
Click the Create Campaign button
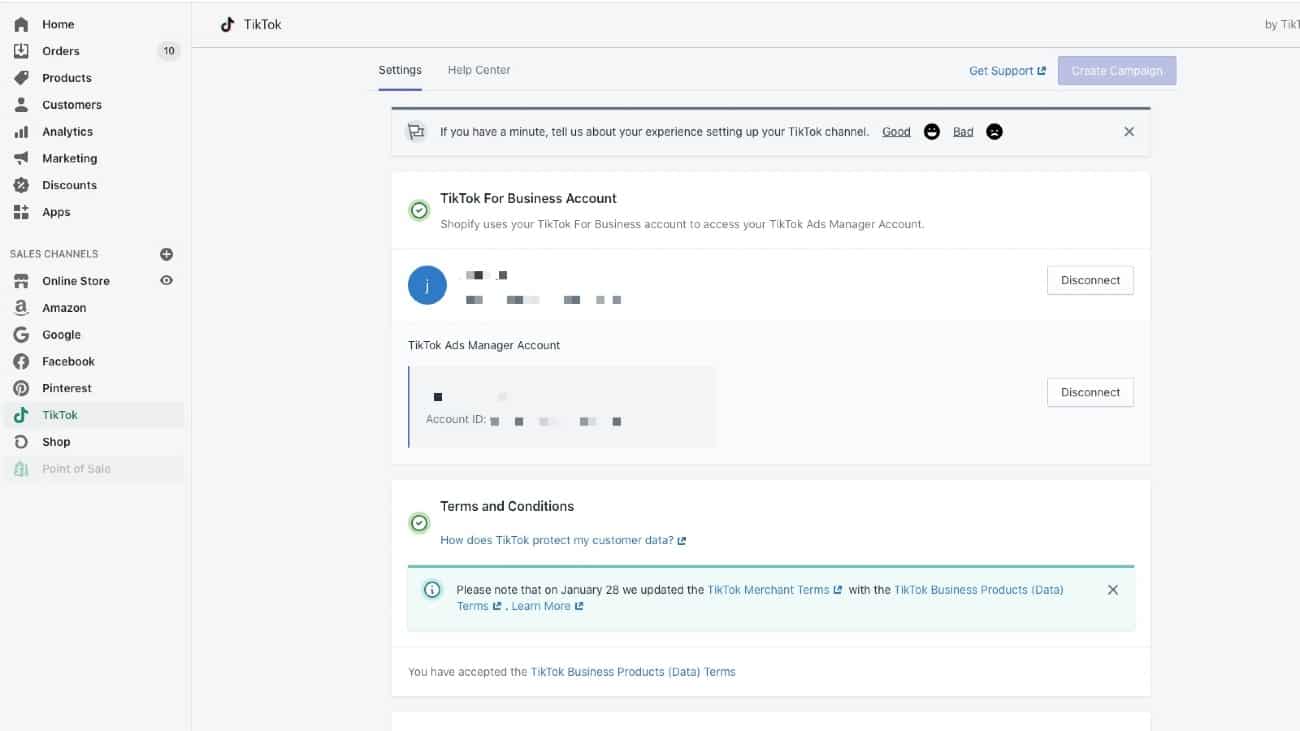pyautogui.click(x=1117, y=71)
